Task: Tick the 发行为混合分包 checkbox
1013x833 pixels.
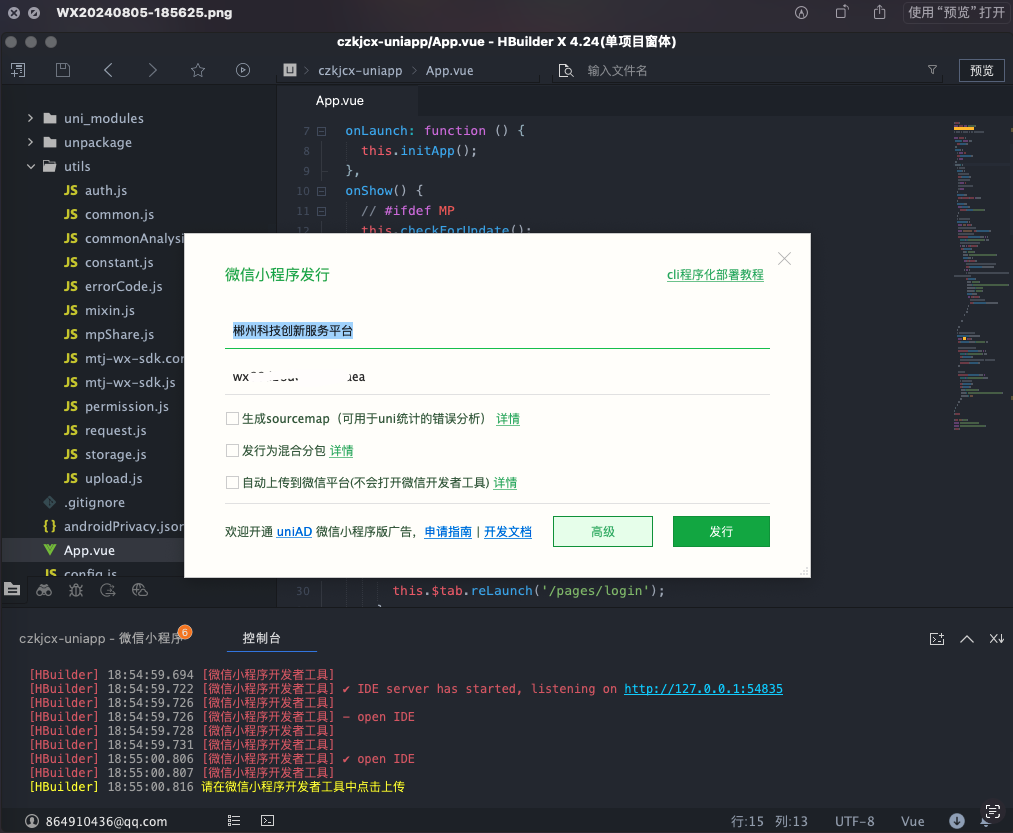Action: tap(232, 450)
